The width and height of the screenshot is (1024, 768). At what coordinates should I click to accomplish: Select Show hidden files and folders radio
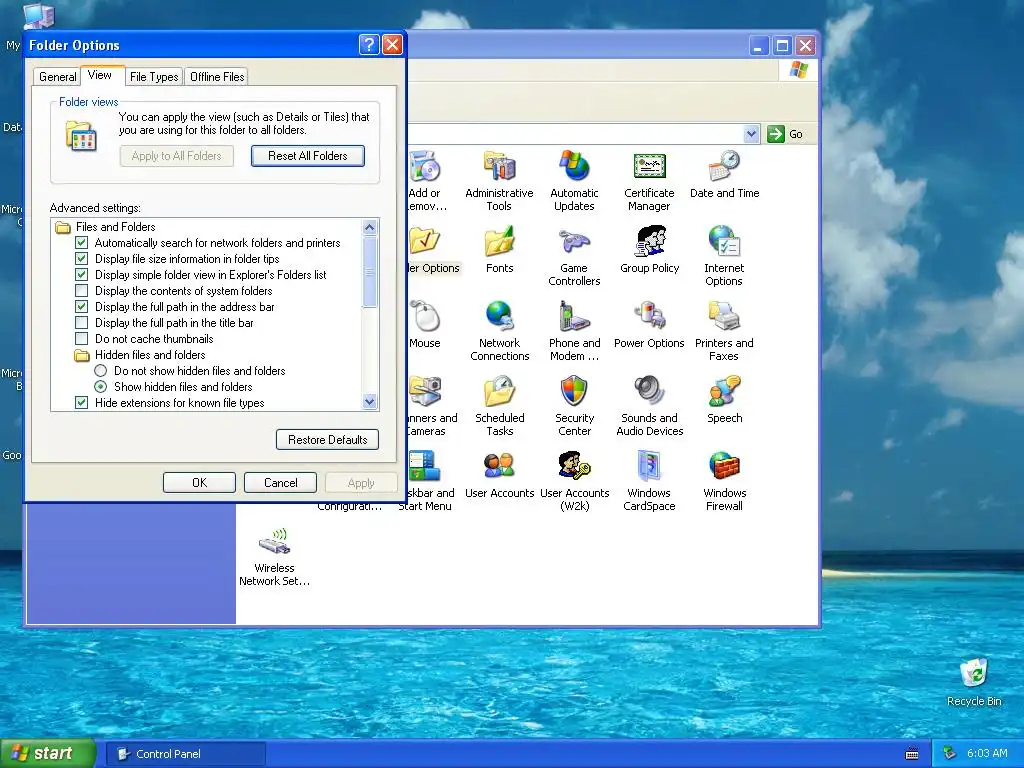(101, 387)
